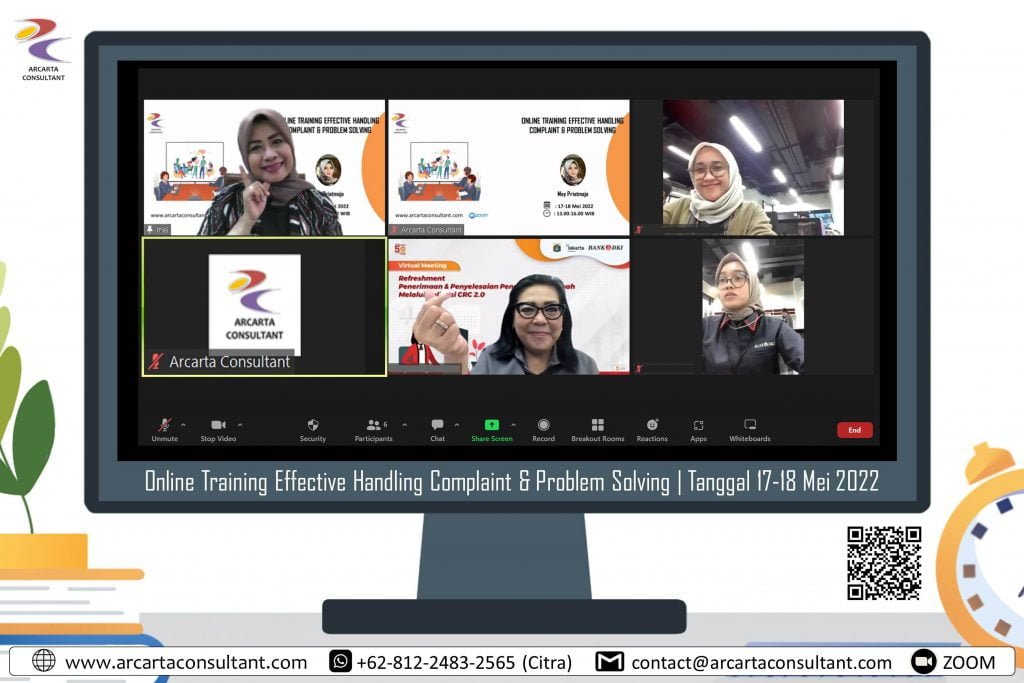This screenshot has width=1024, height=683.
Task: Click the red End meeting button
Action: [x=854, y=430]
